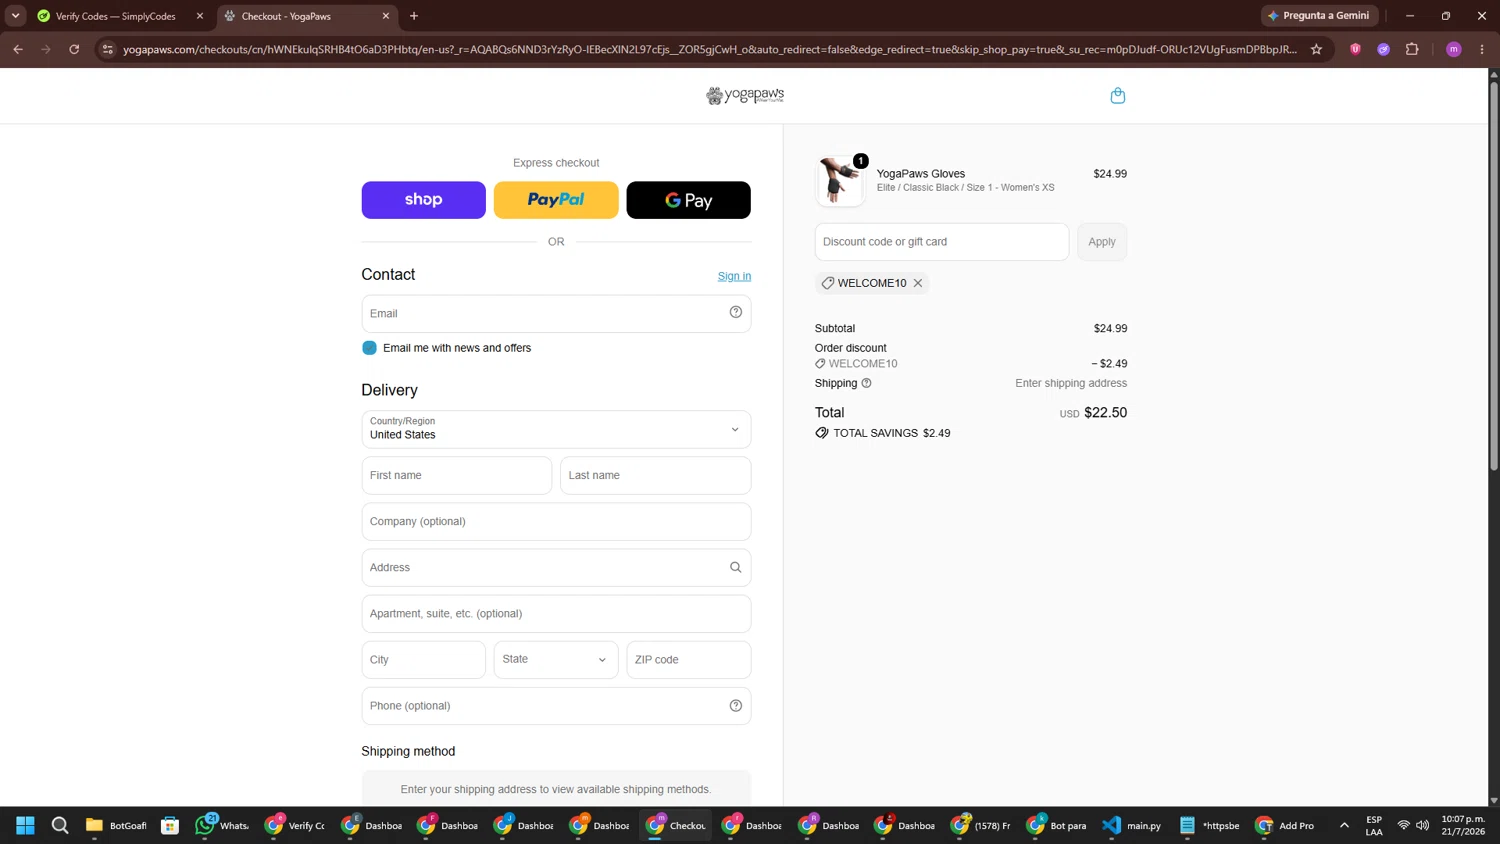
Task: View site information icon in address bar
Action: 108,49
